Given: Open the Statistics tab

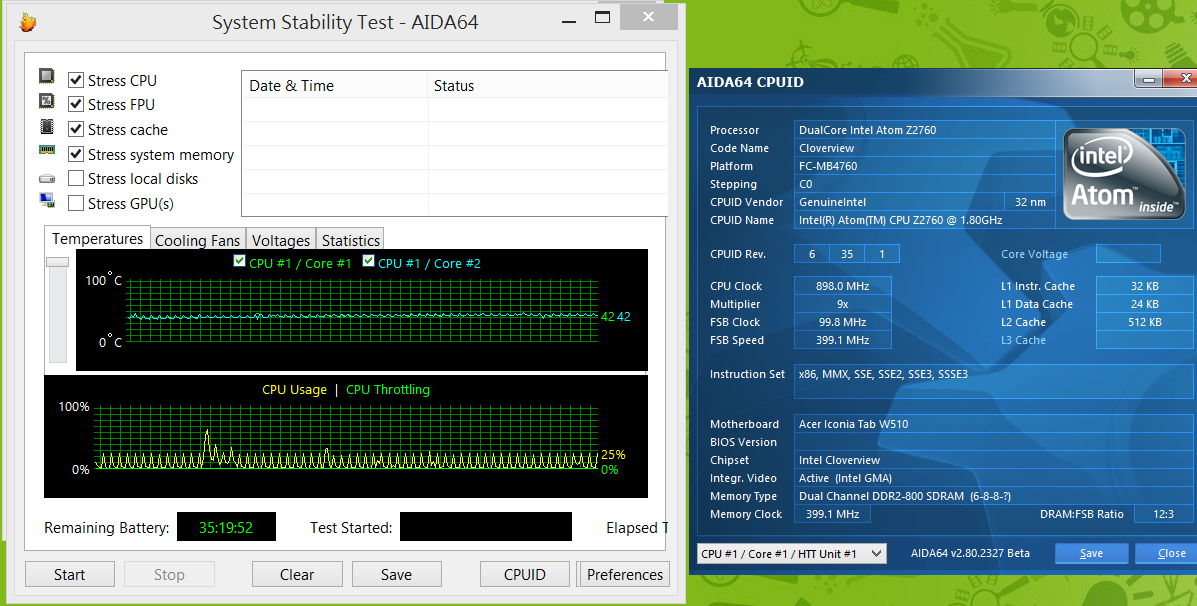Looking at the screenshot, I should tap(350, 240).
